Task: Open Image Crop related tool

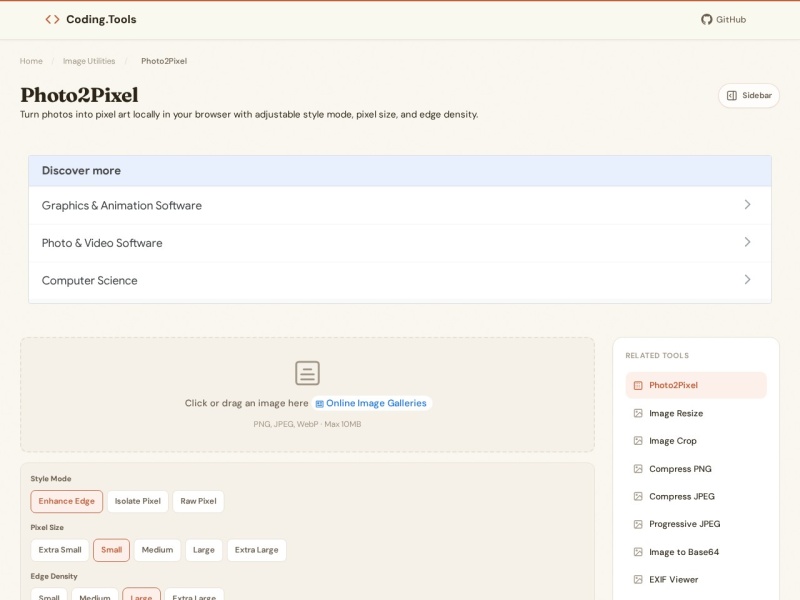Action: click(x=696, y=441)
